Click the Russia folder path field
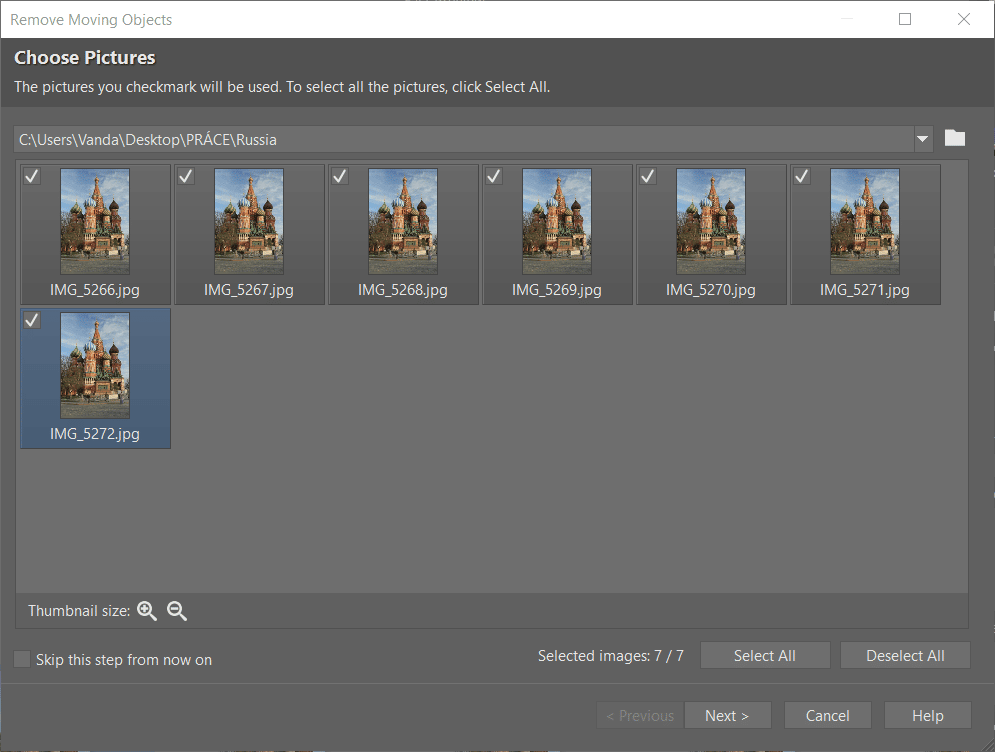This screenshot has width=995, height=752. pos(464,139)
